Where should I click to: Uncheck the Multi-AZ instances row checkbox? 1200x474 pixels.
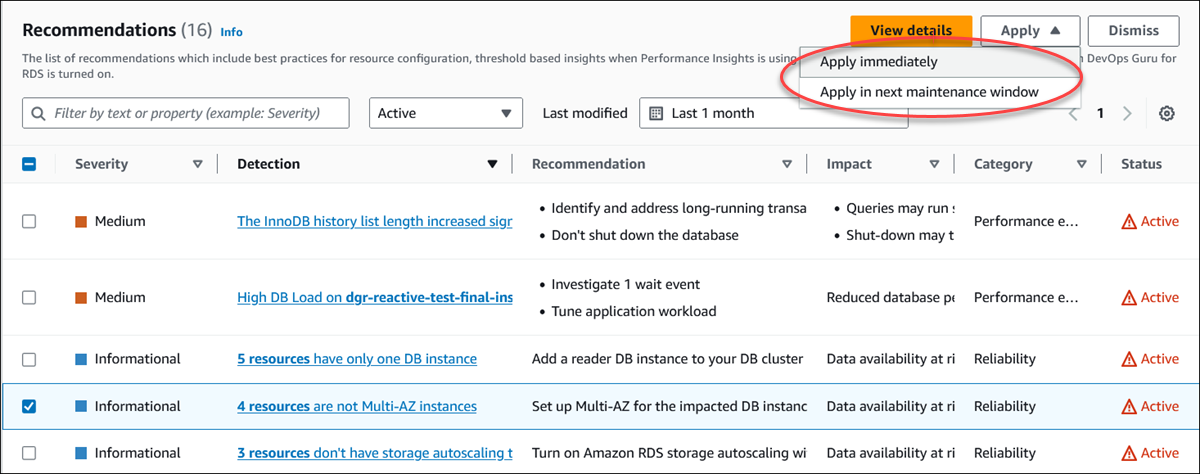pyautogui.click(x=29, y=406)
